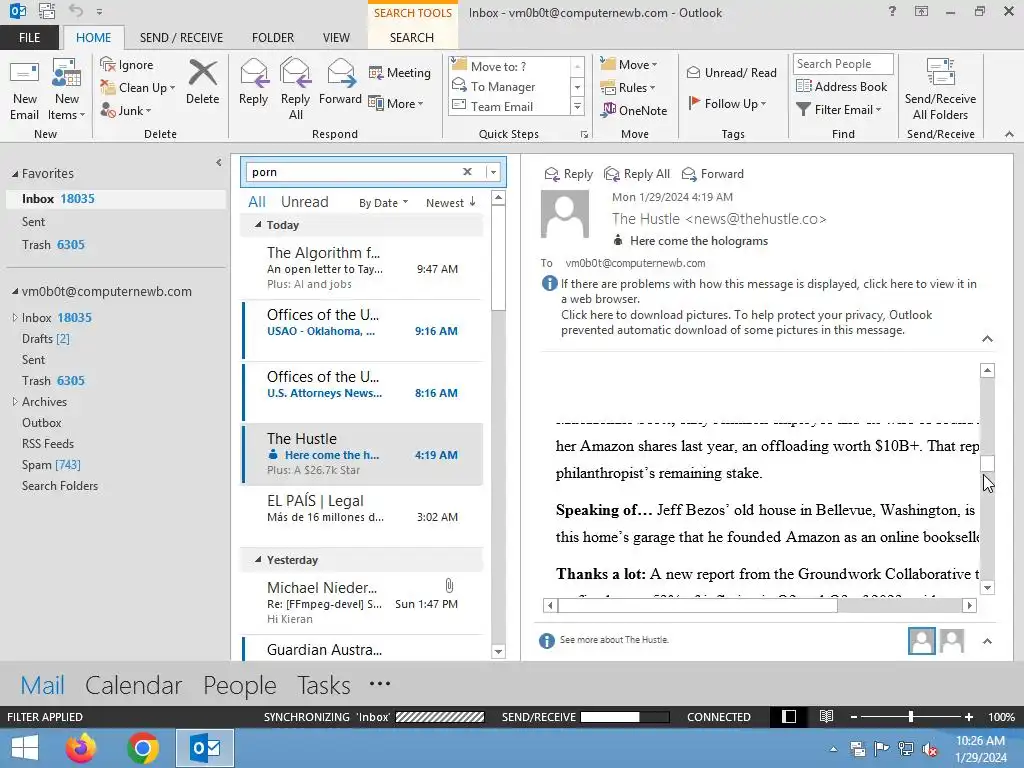The image size is (1024, 768).
Task: Open the Address Book
Action: click(842, 86)
